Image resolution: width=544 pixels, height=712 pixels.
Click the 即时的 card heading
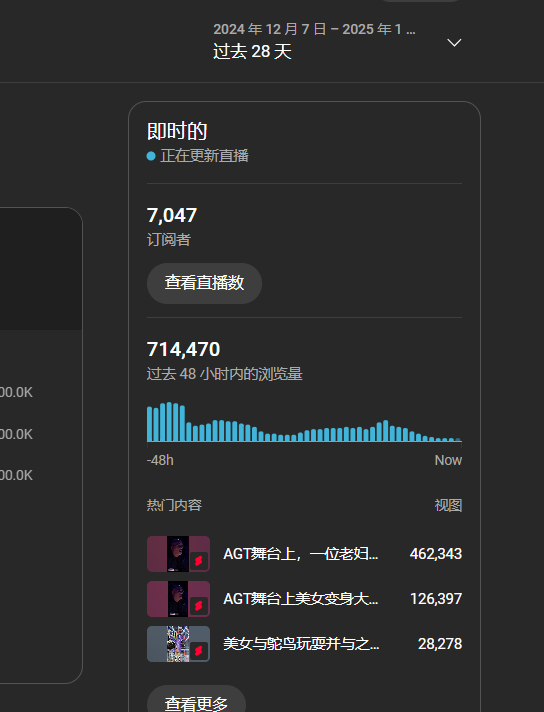pos(177,131)
